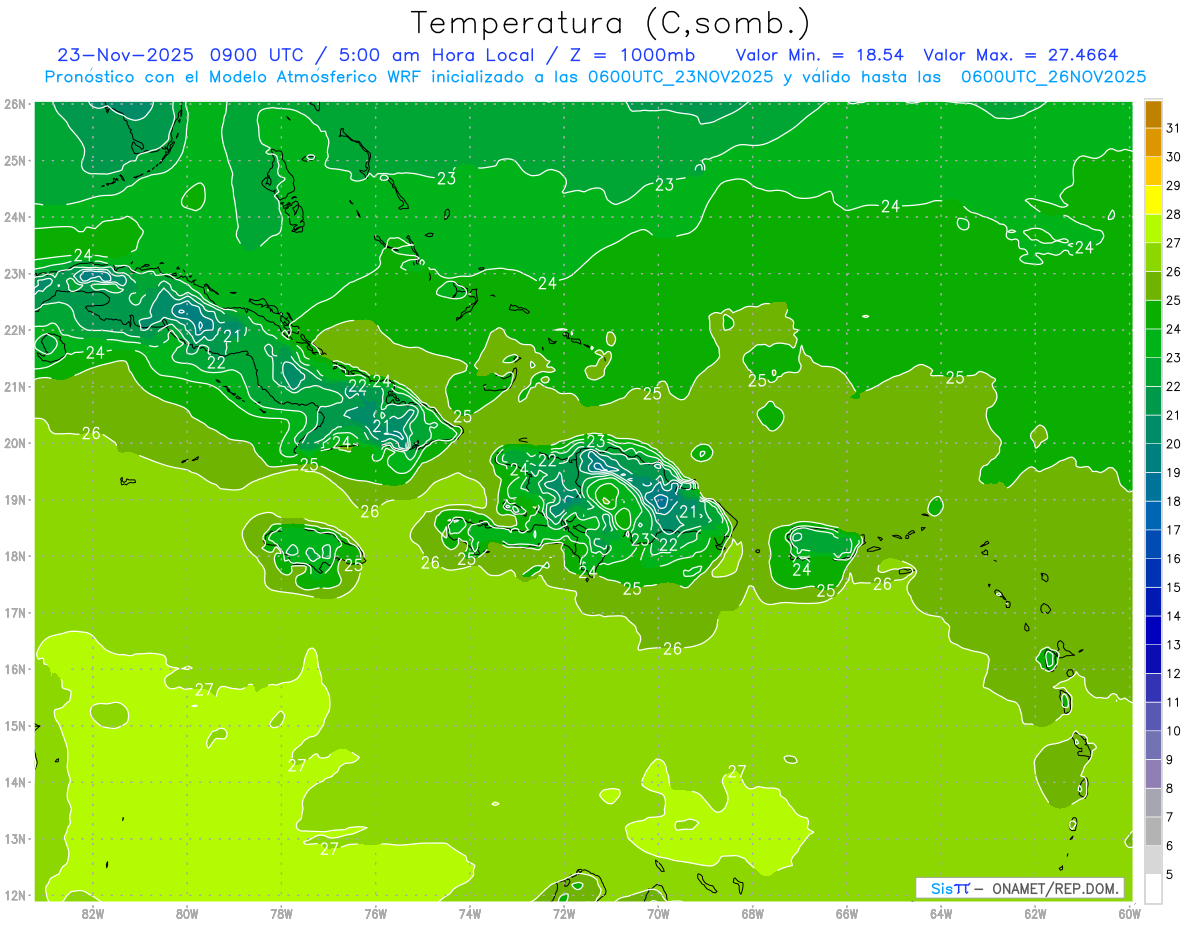Screen dimensions: 1200x927
Task: Click the '19N' latitude axis label
Action: 15,500
